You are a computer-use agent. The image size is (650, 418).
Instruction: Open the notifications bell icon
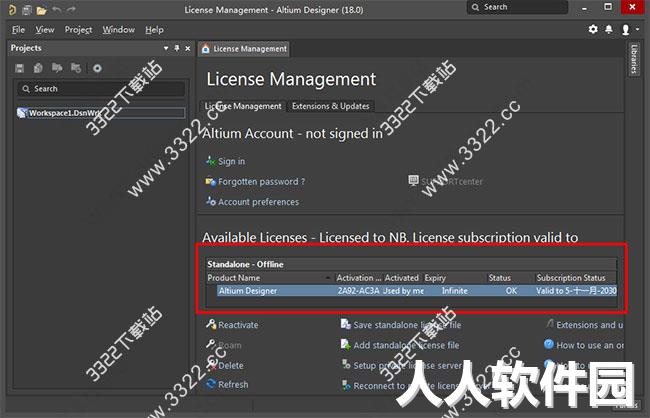pos(609,29)
